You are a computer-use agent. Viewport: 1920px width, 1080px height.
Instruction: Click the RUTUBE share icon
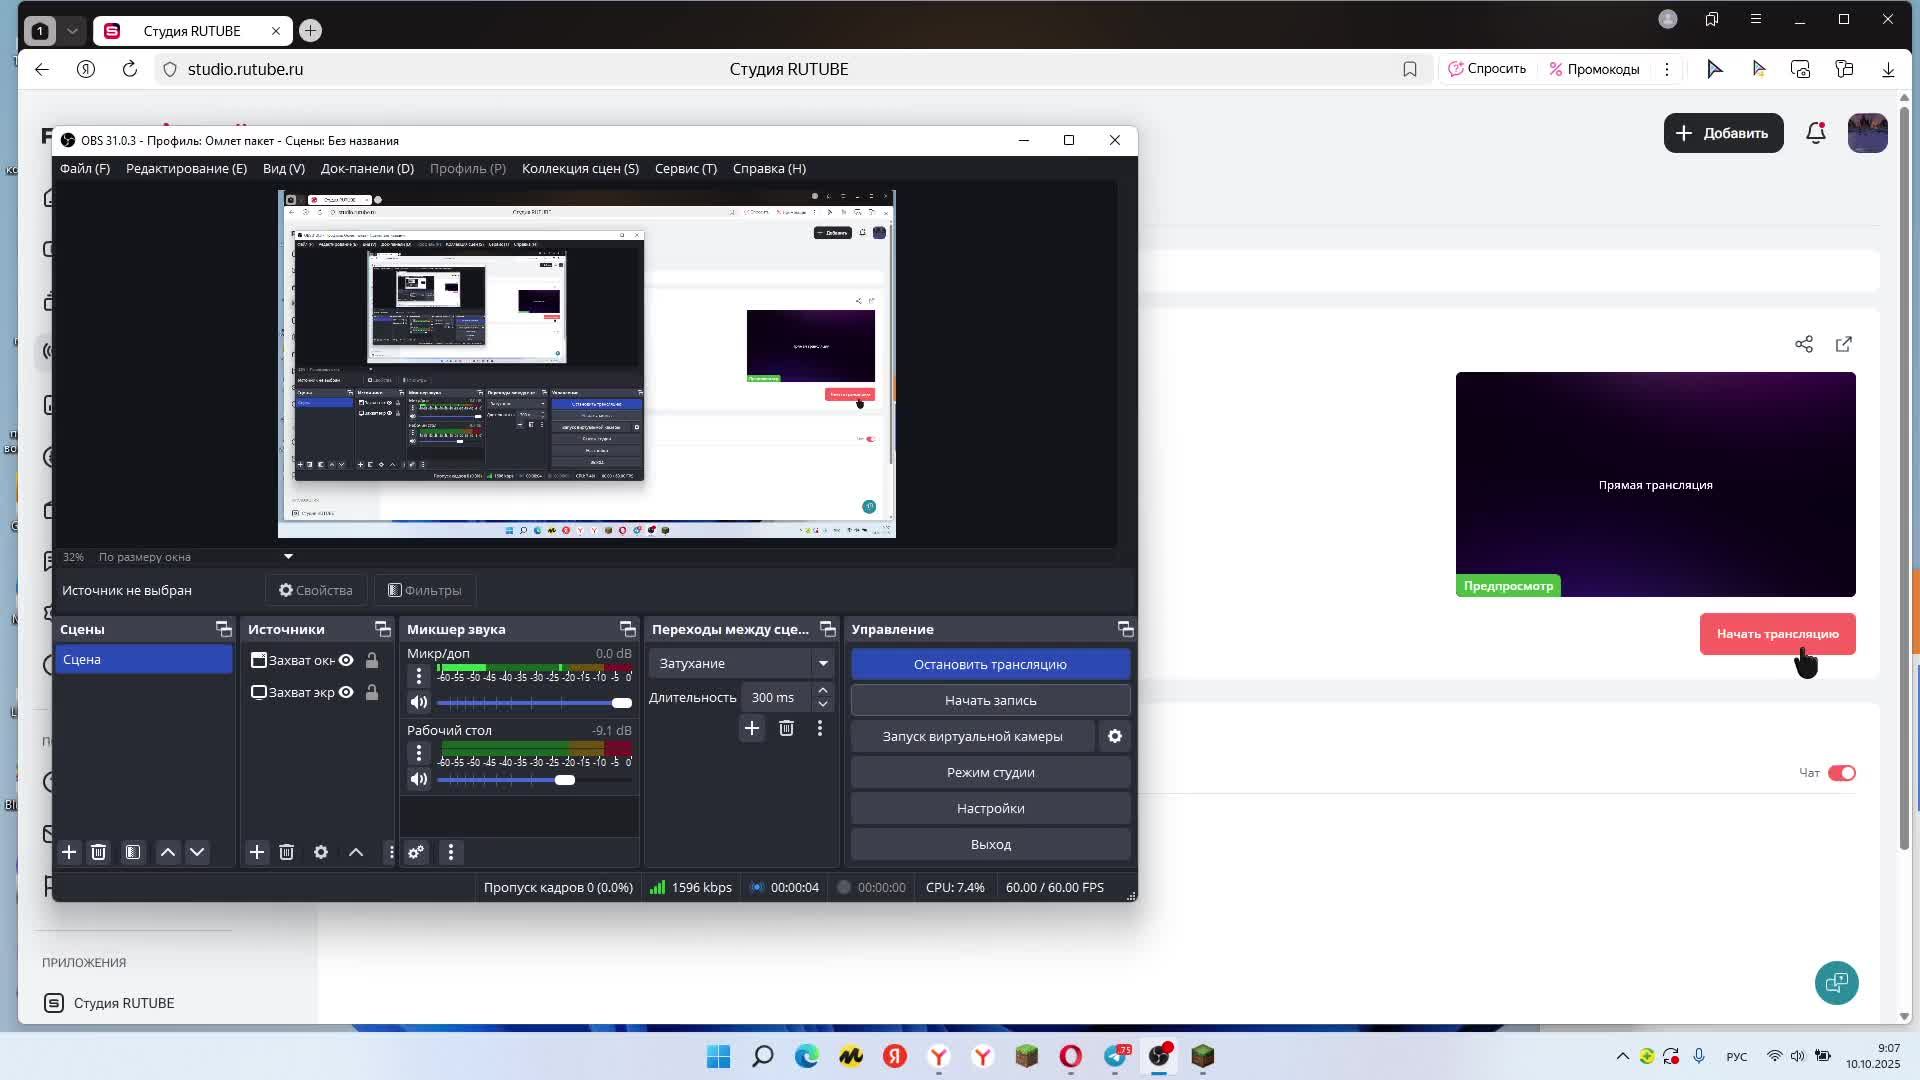coord(1803,344)
